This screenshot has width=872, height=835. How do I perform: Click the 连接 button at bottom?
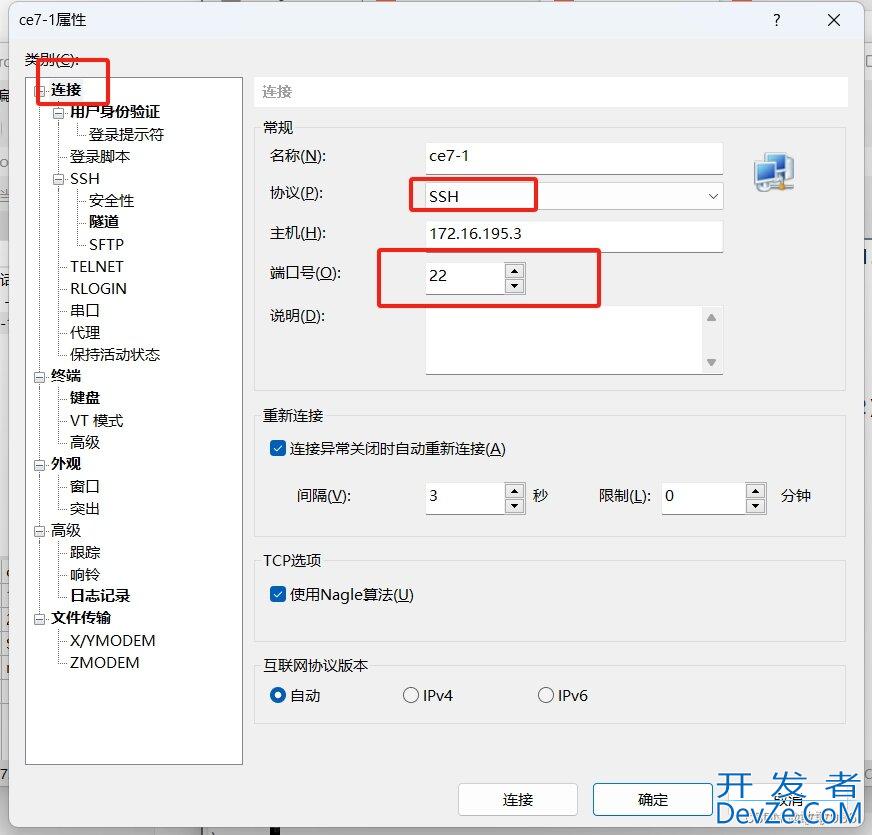(517, 799)
